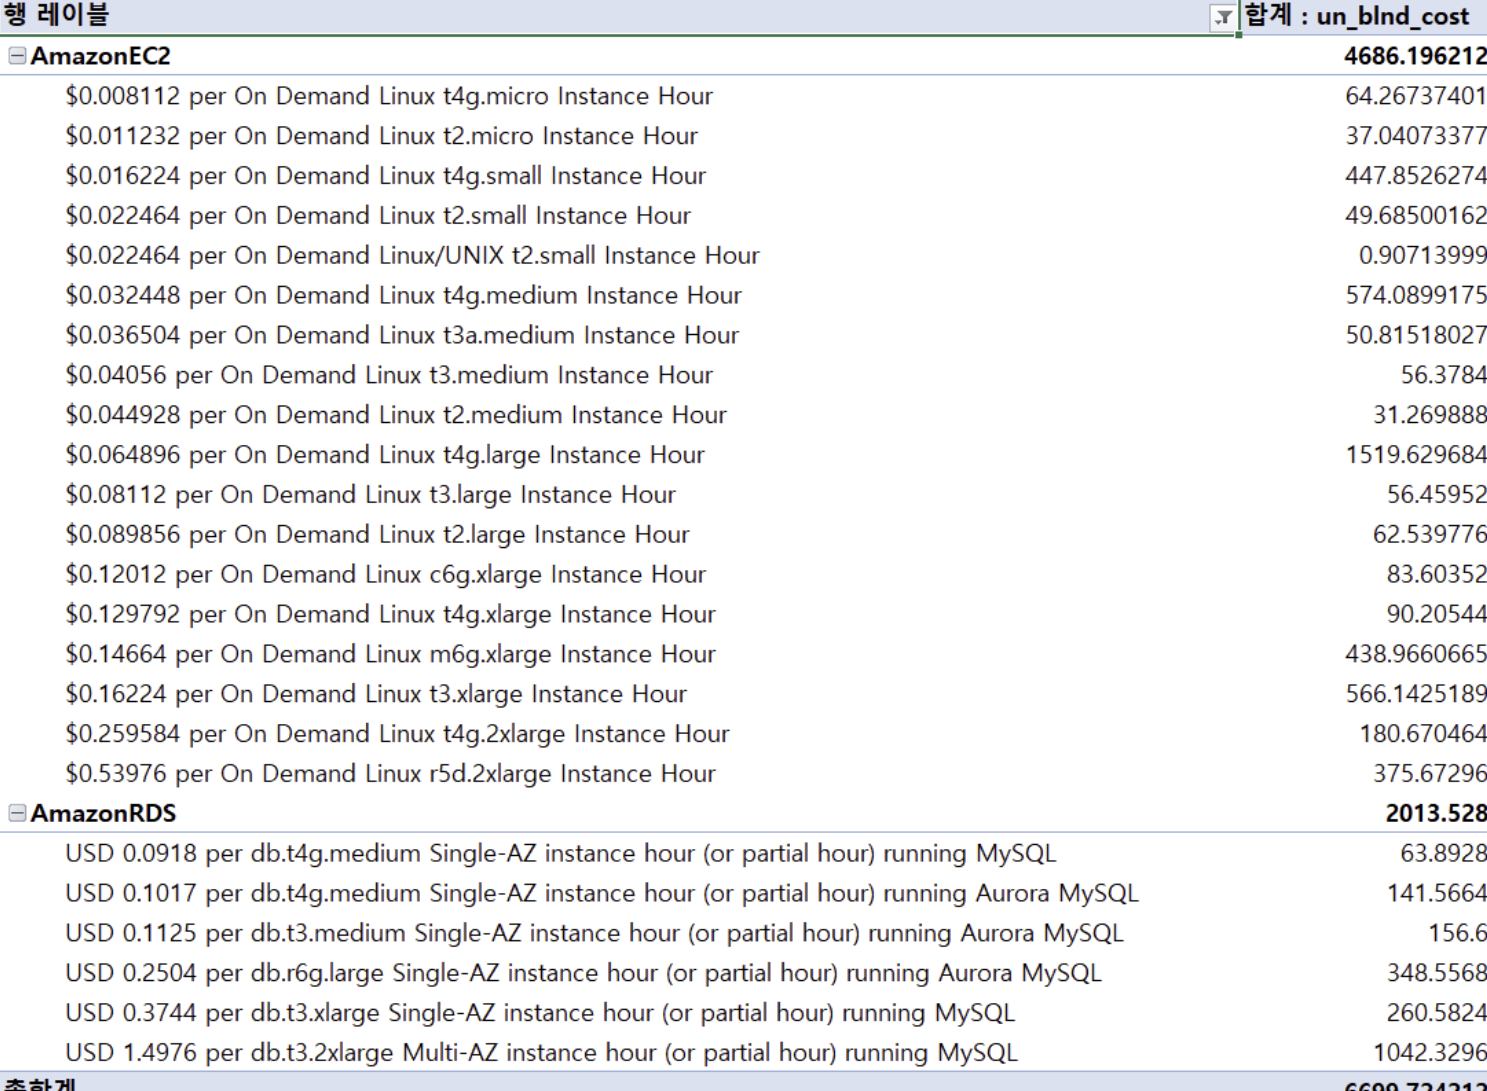Click cost value 64.26737401
1487x1091 pixels.
point(1416,96)
